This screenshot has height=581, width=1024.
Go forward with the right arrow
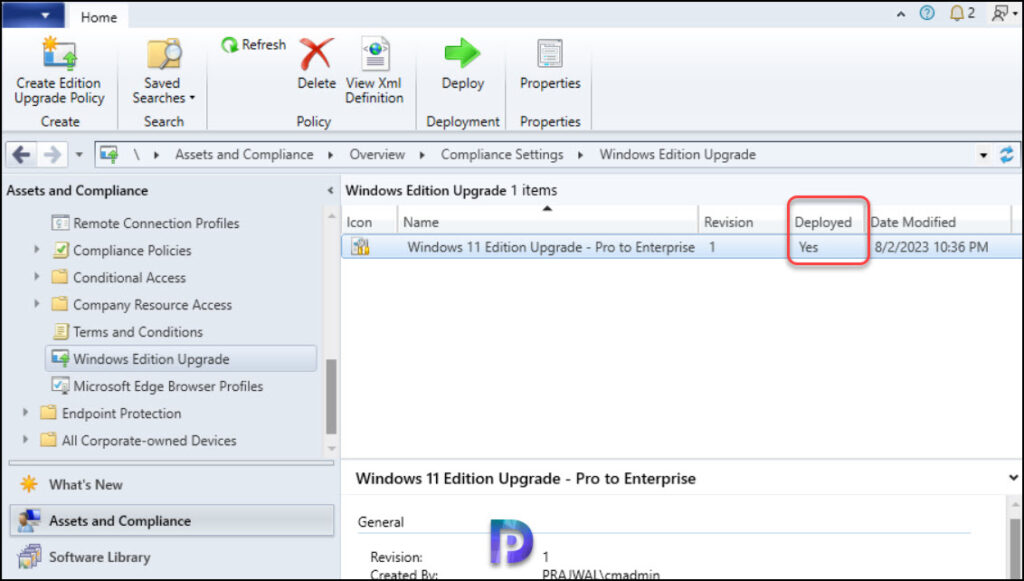(52, 155)
